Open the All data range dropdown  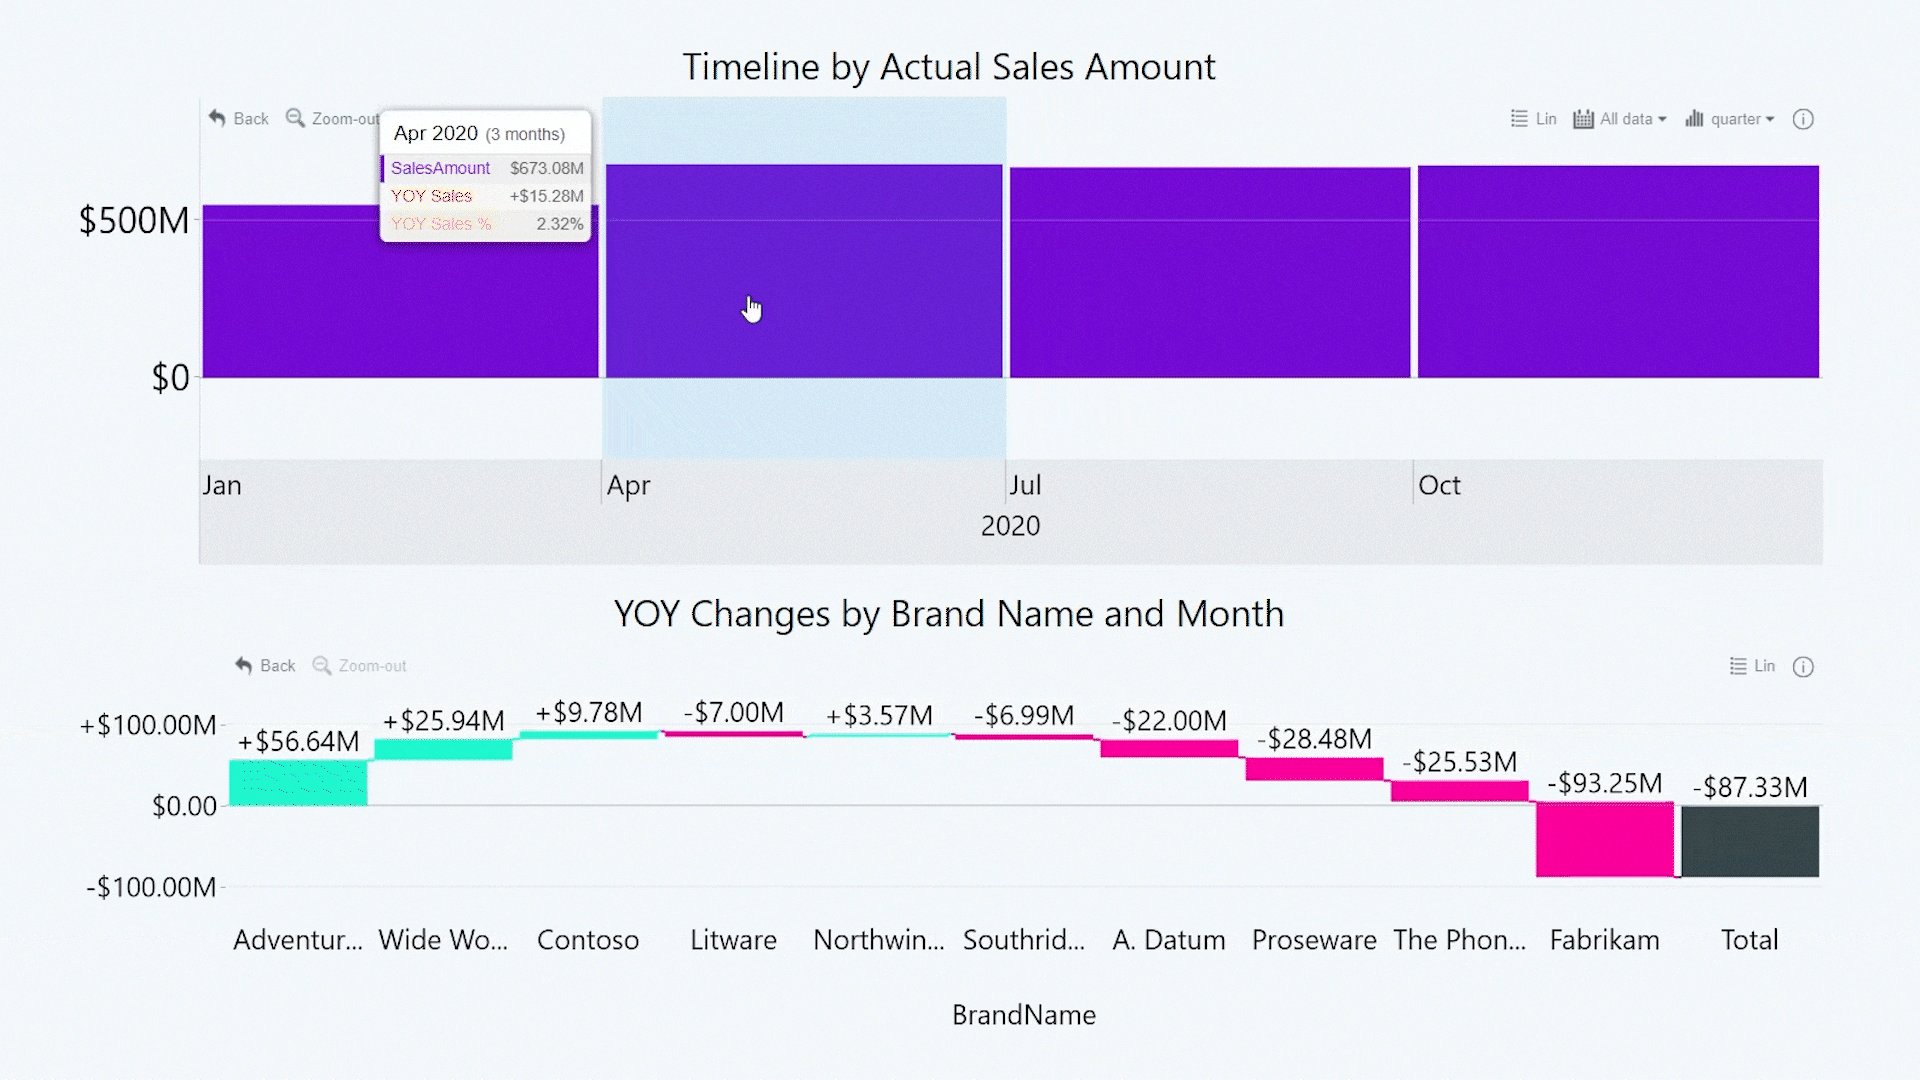(1620, 119)
